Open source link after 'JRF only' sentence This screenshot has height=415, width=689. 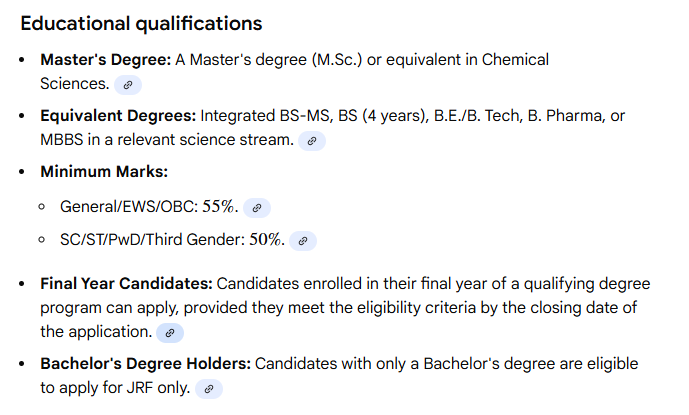click(x=209, y=389)
